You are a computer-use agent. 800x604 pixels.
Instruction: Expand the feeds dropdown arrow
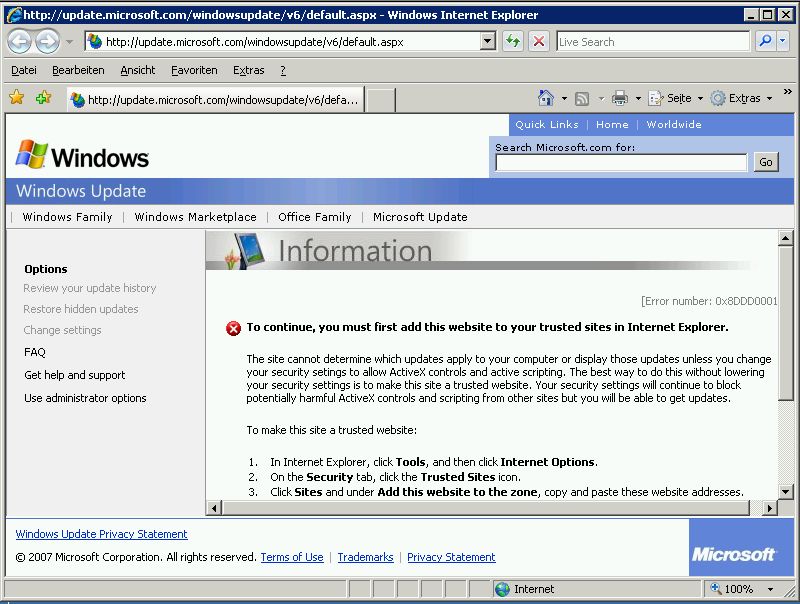(x=601, y=98)
